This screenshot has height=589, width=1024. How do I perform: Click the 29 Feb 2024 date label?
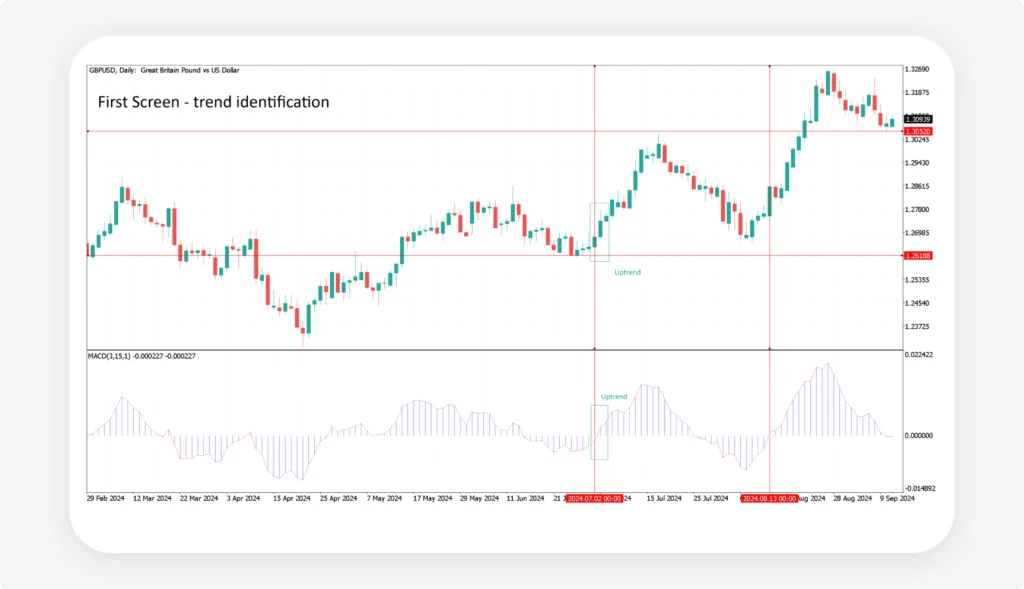[x=106, y=498]
